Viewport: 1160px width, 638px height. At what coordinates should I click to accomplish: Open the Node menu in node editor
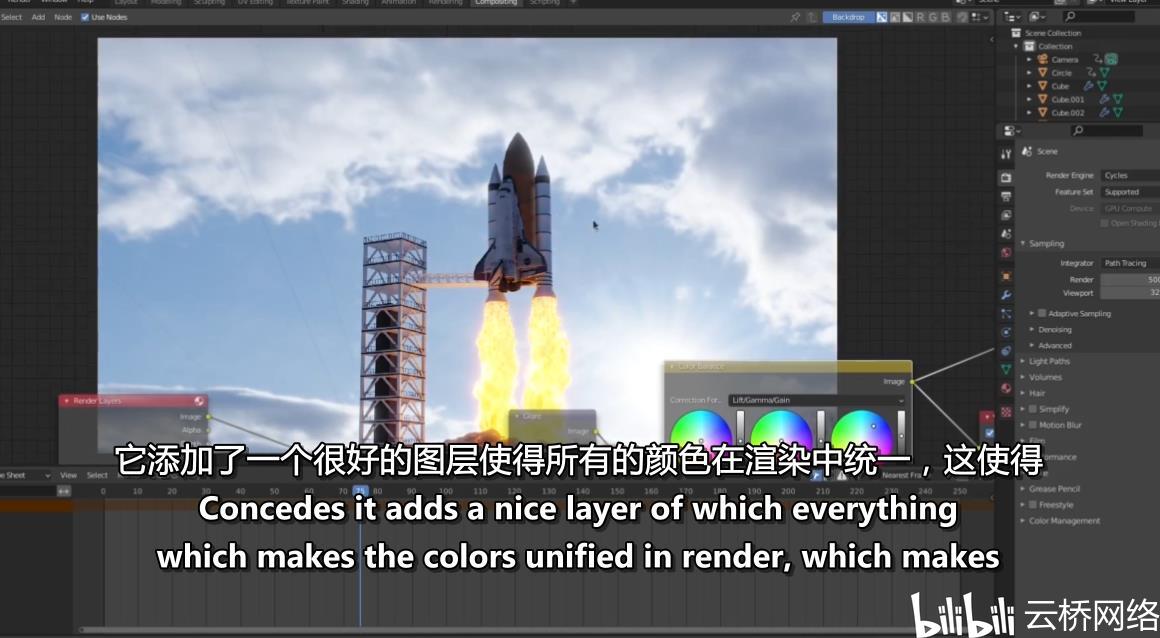pyautogui.click(x=63, y=17)
